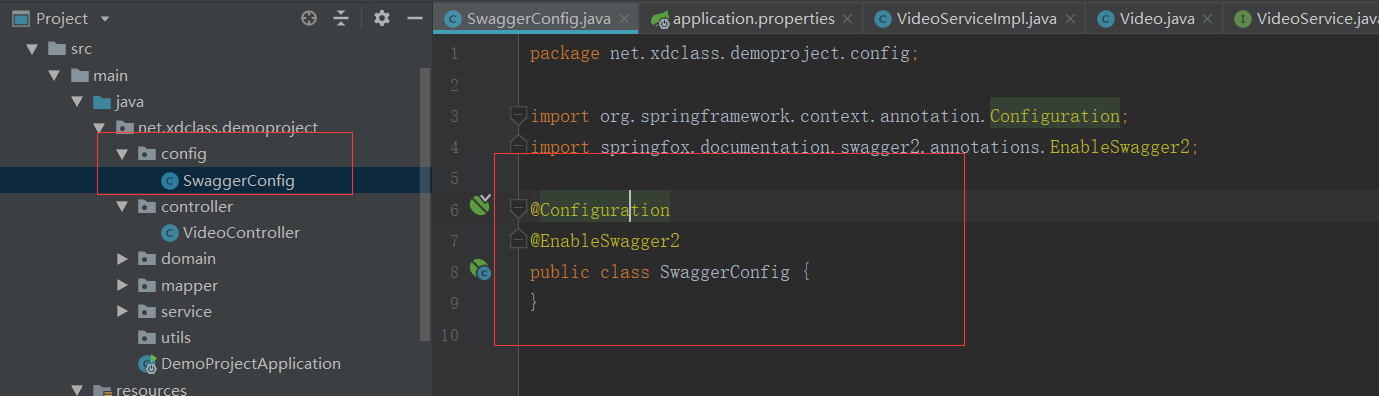Image resolution: width=1379 pixels, height=396 pixels.
Task: Select the utils package
Action: (x=175, y=337)
